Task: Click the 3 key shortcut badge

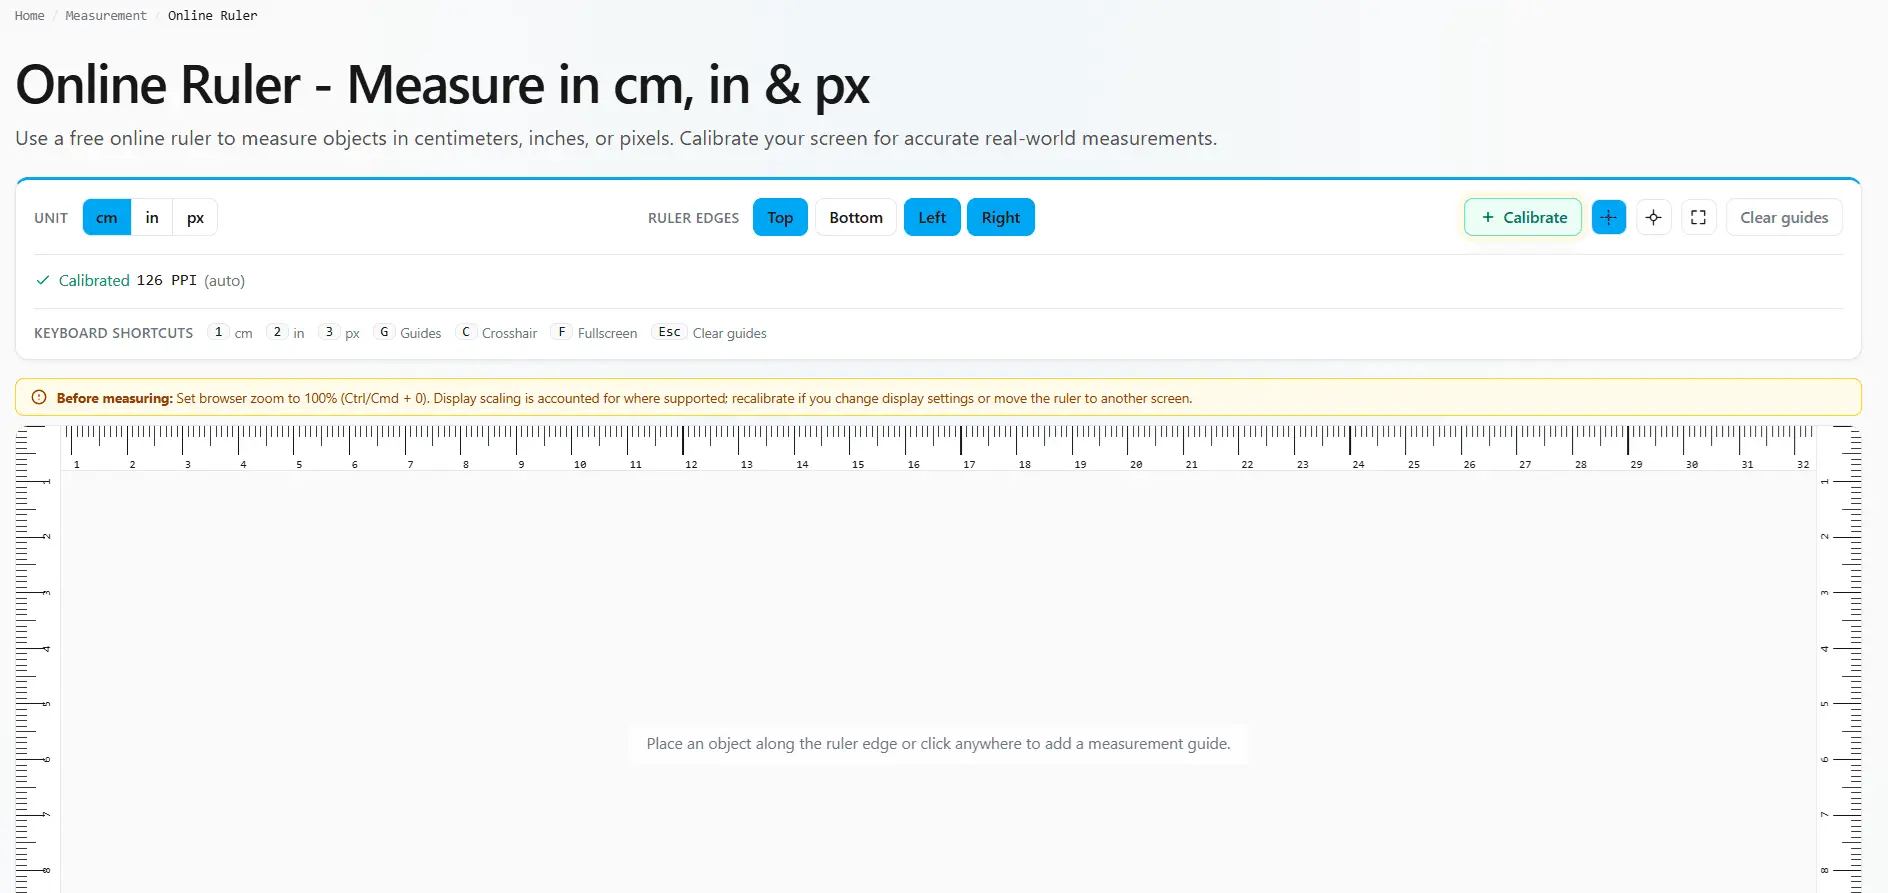Action: point(329,332)
